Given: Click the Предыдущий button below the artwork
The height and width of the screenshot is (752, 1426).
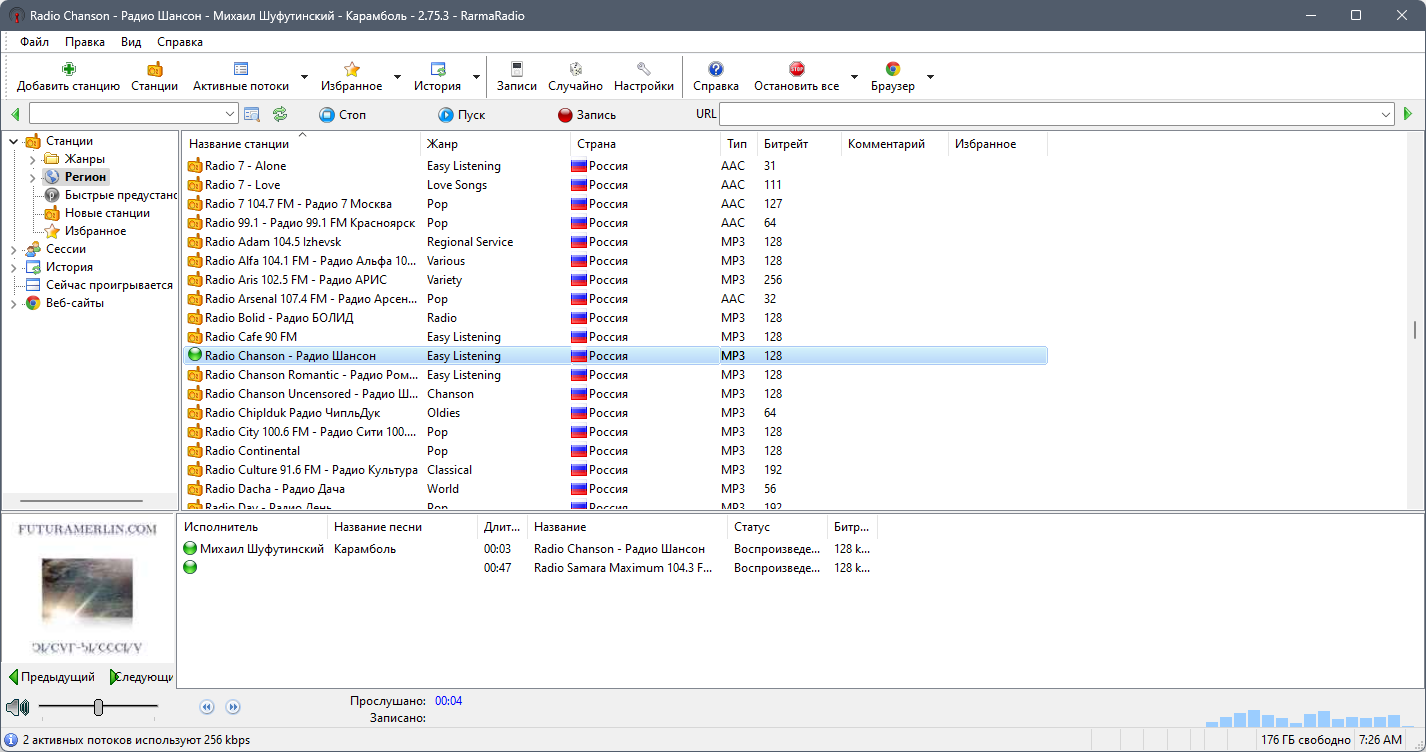Looking at the screenshot, I should pyautogui.click(x=52, y=677).
